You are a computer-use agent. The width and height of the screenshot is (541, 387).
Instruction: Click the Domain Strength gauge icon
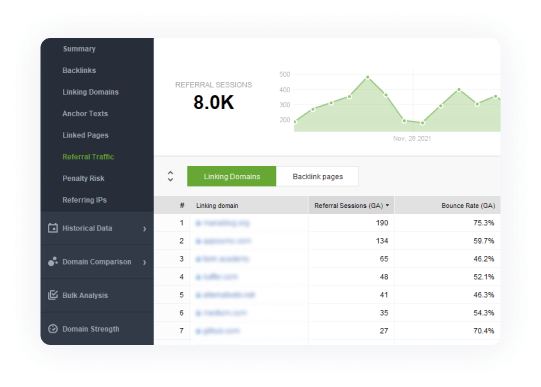coord(53,329)
